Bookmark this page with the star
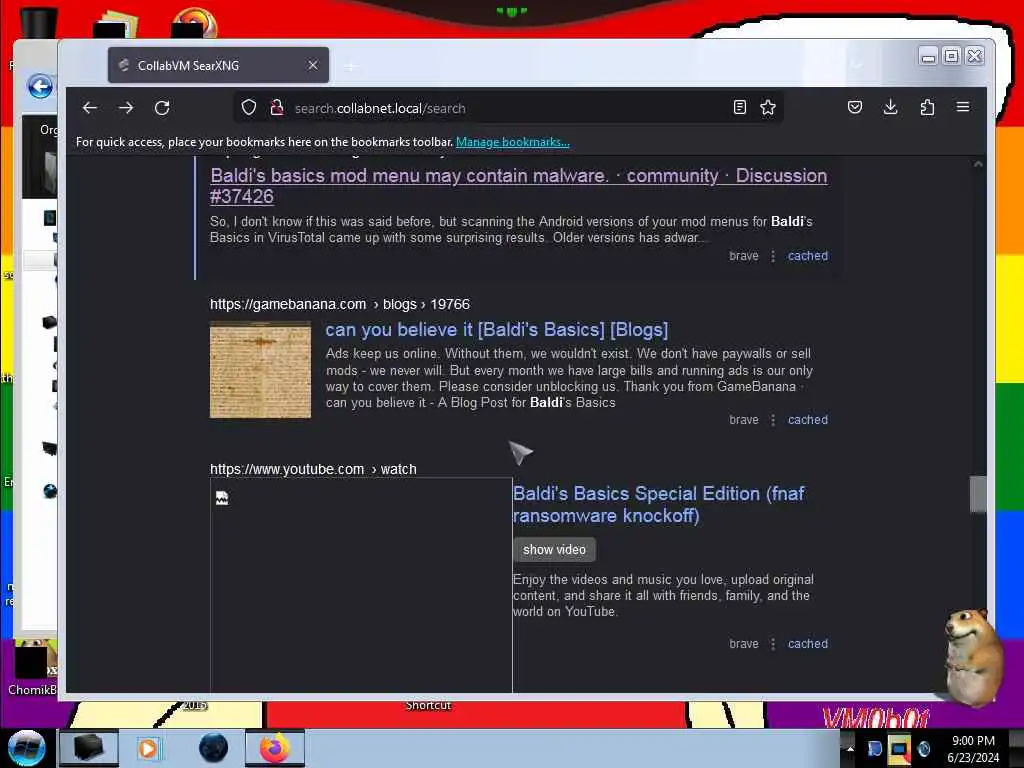Viewport: 1024px width, 768px height. tap(768, 107)
